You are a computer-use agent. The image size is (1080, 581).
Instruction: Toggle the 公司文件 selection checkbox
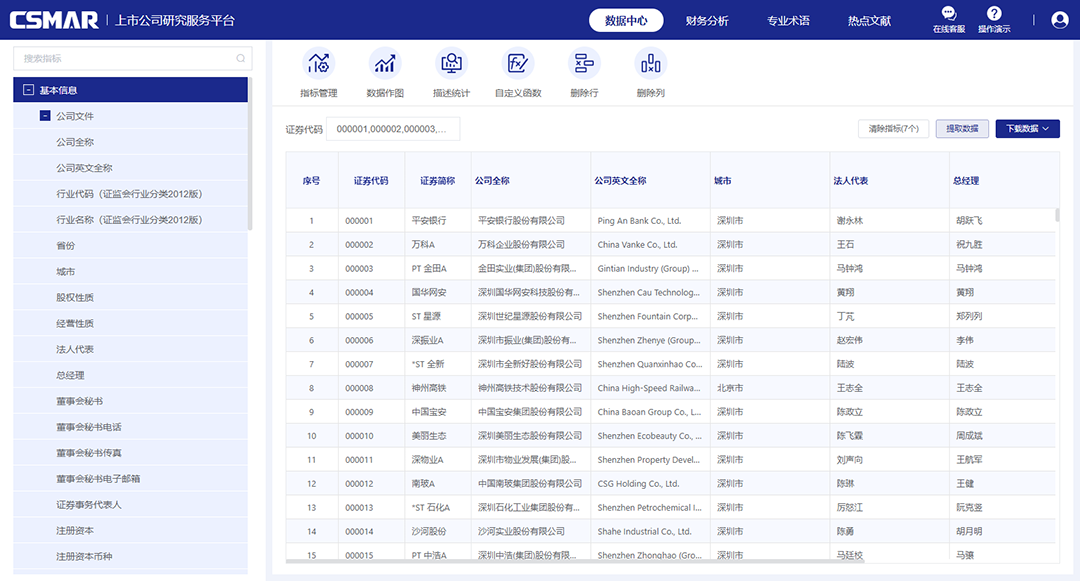coord(46,118)
